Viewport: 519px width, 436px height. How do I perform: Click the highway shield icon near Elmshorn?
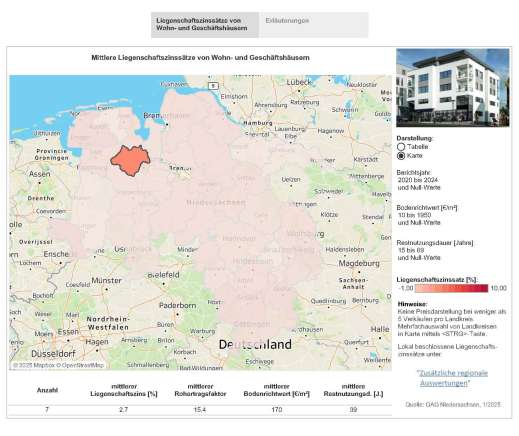click(x=213, y=86)
